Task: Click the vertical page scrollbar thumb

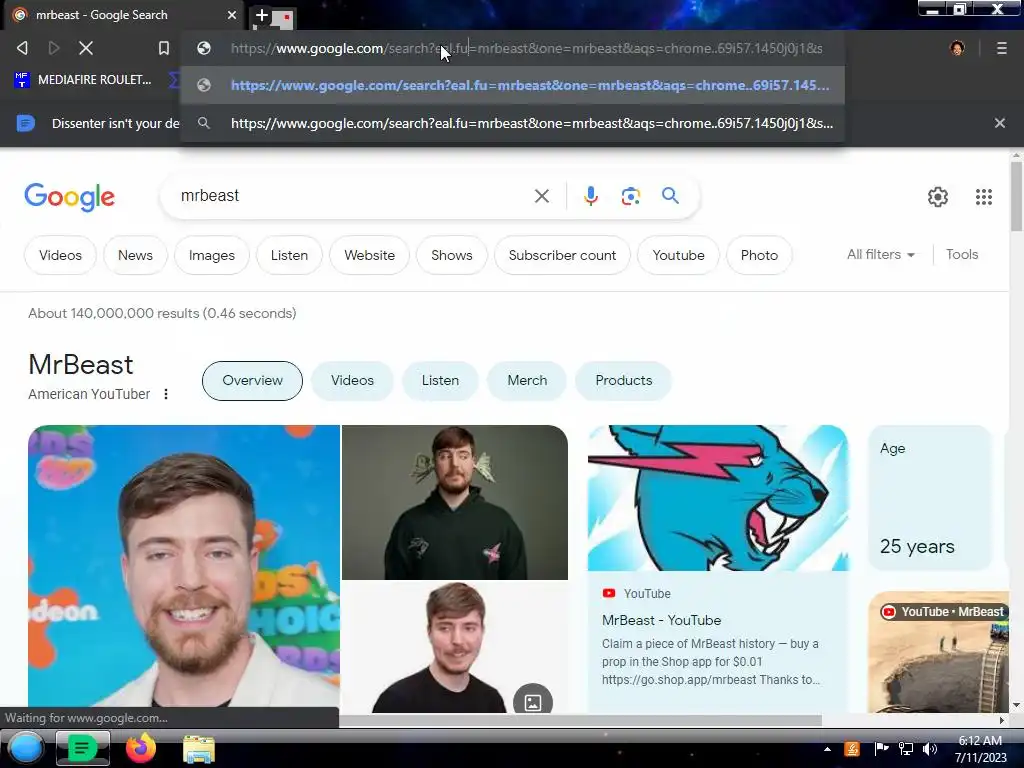Action: [x=1016, y=196]
